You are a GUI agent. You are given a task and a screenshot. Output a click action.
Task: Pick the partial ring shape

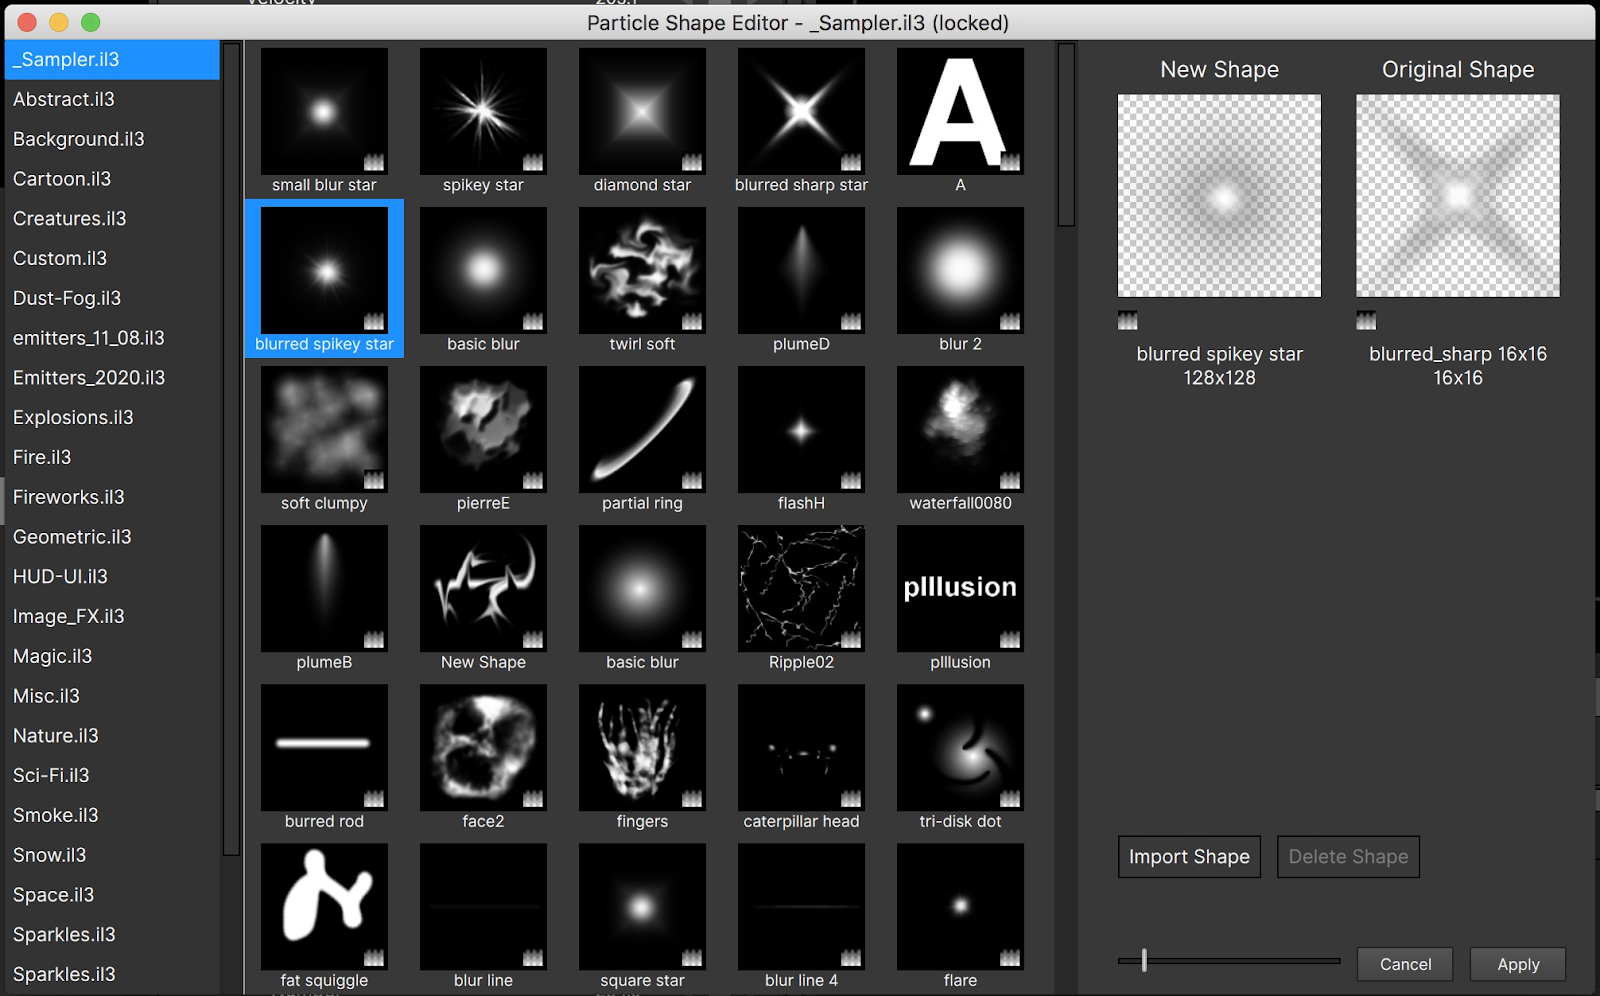tap(642, 430)
